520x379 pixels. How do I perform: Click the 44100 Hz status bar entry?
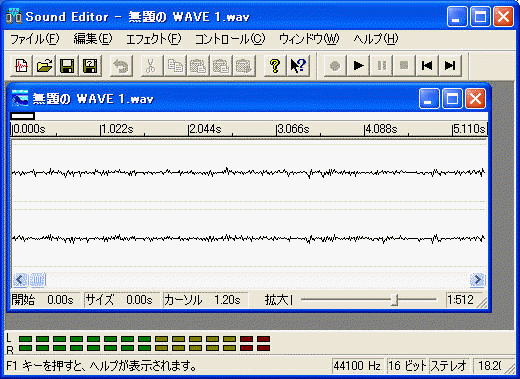pos(358,366)
